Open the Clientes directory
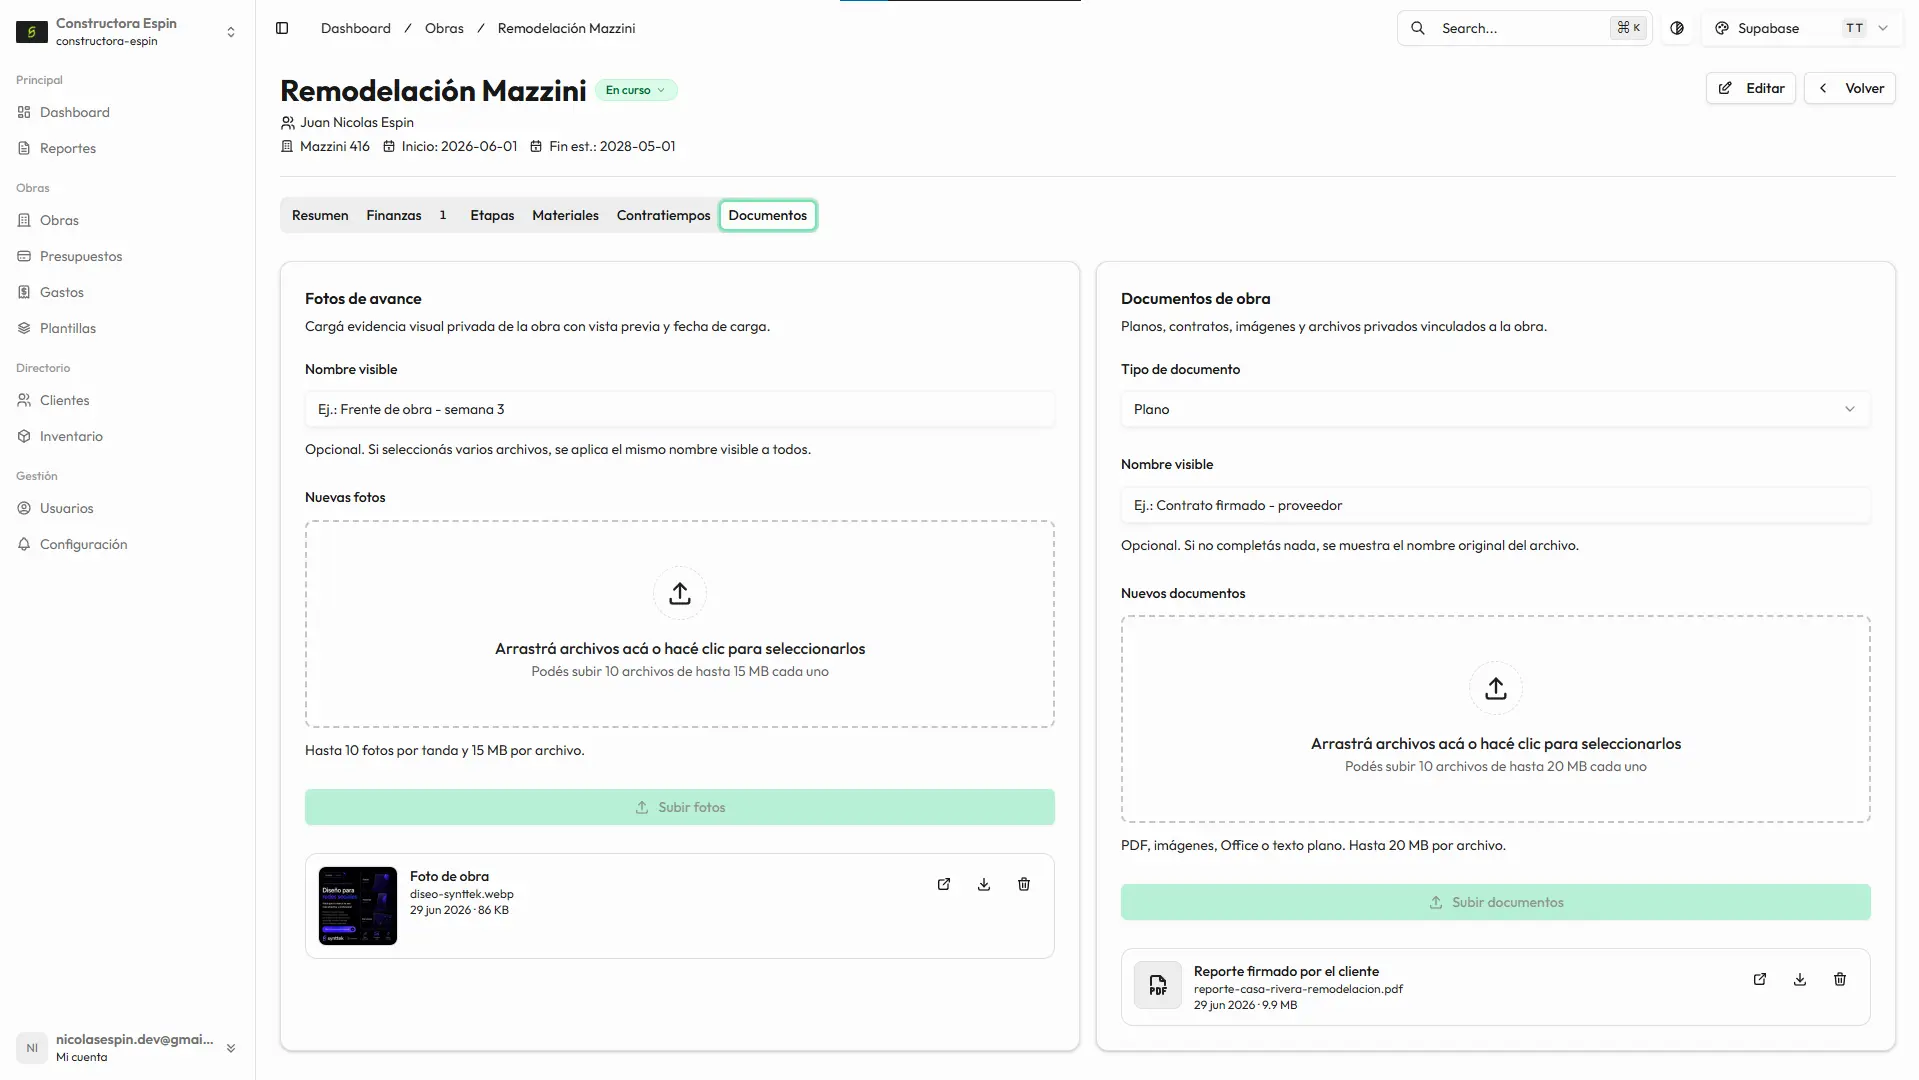The width and height of the screenshot is (1919, 1080). tap(65, 400)
